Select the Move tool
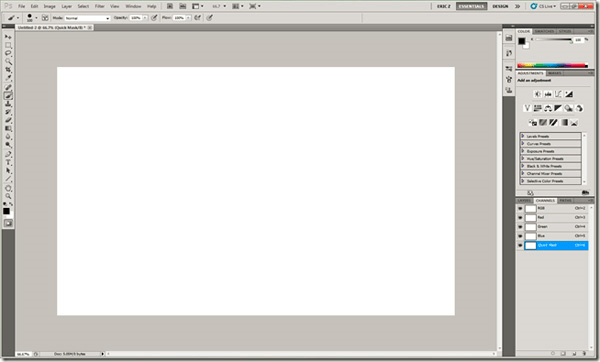Image resolution: width=600 pixels, height=362 pixels. 8,37
